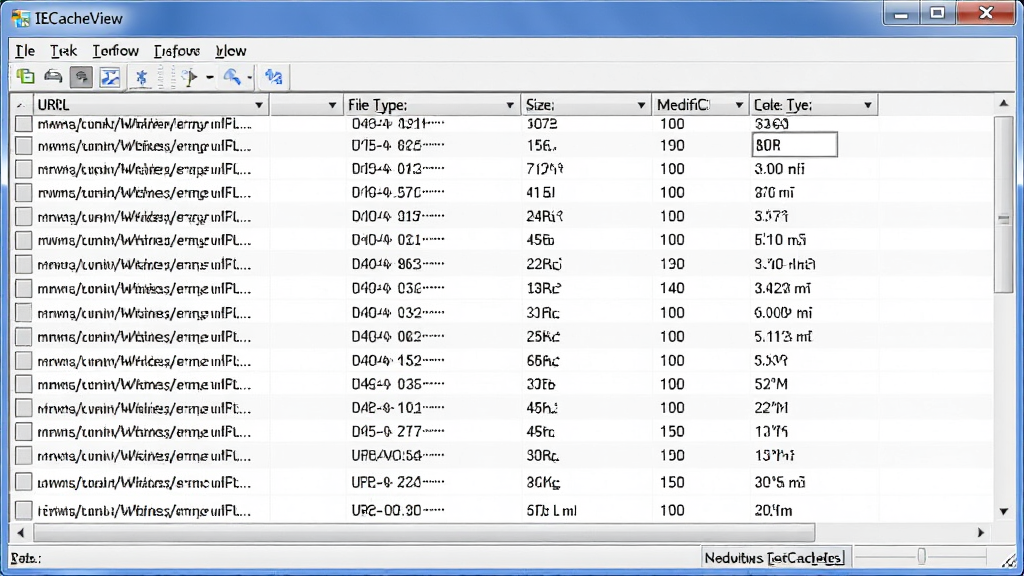
Task: Click the play arrow toolbar icon
Action: click(x=191, y=77)
